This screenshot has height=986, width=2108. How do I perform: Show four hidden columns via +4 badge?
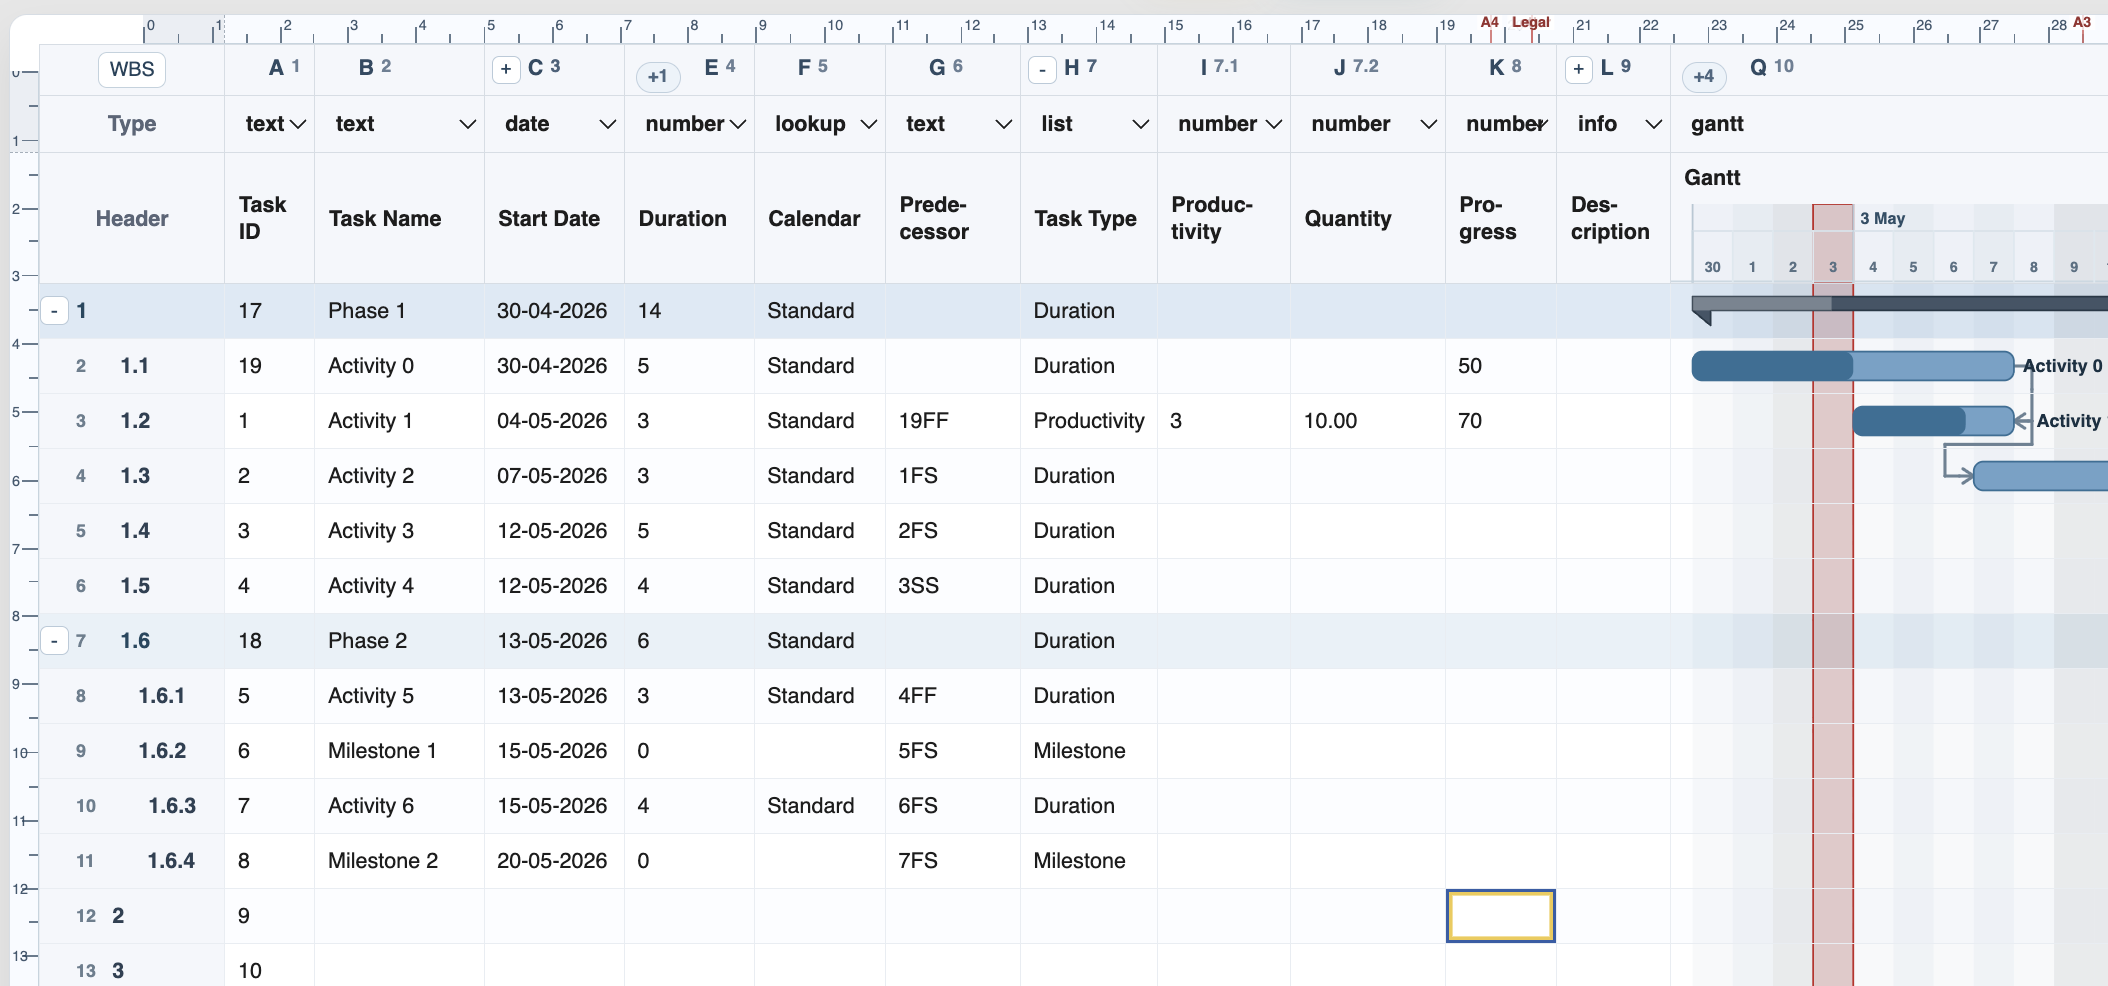pos(1704,76)
